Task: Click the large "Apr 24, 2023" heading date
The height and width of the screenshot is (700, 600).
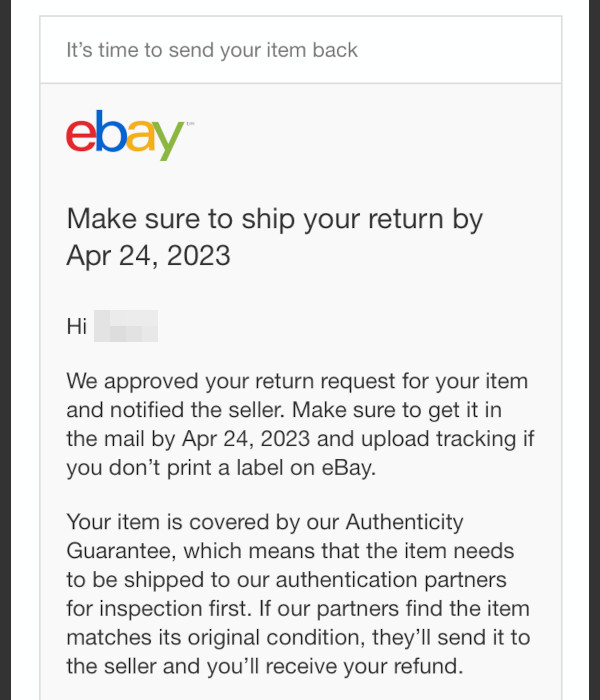Action: (x=148, y=256)
